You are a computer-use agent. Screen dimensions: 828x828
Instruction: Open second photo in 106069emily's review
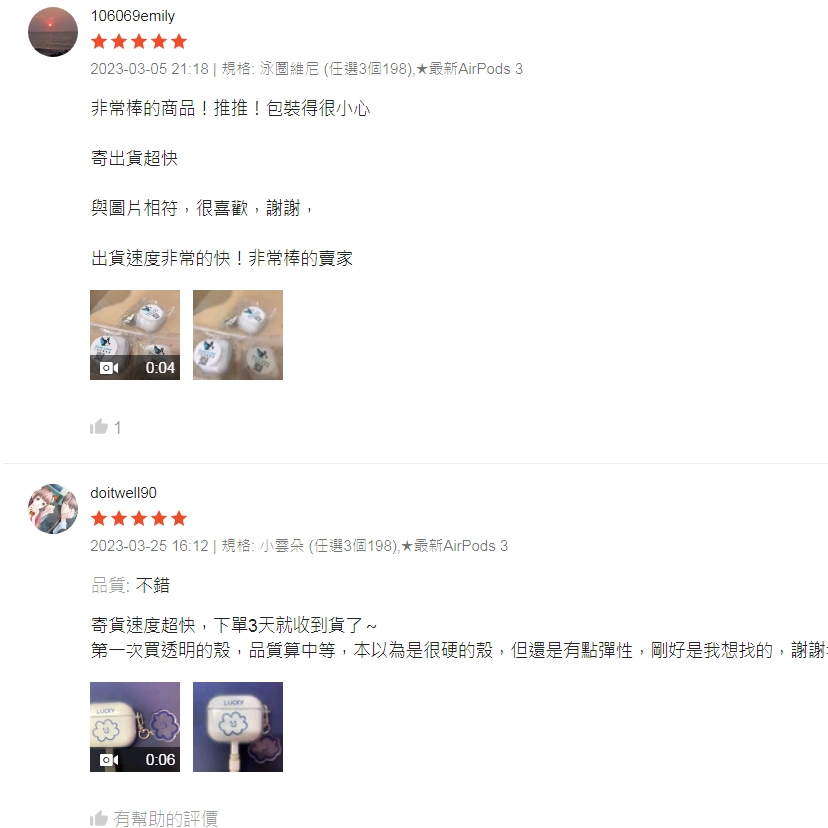tap(238, 335)
